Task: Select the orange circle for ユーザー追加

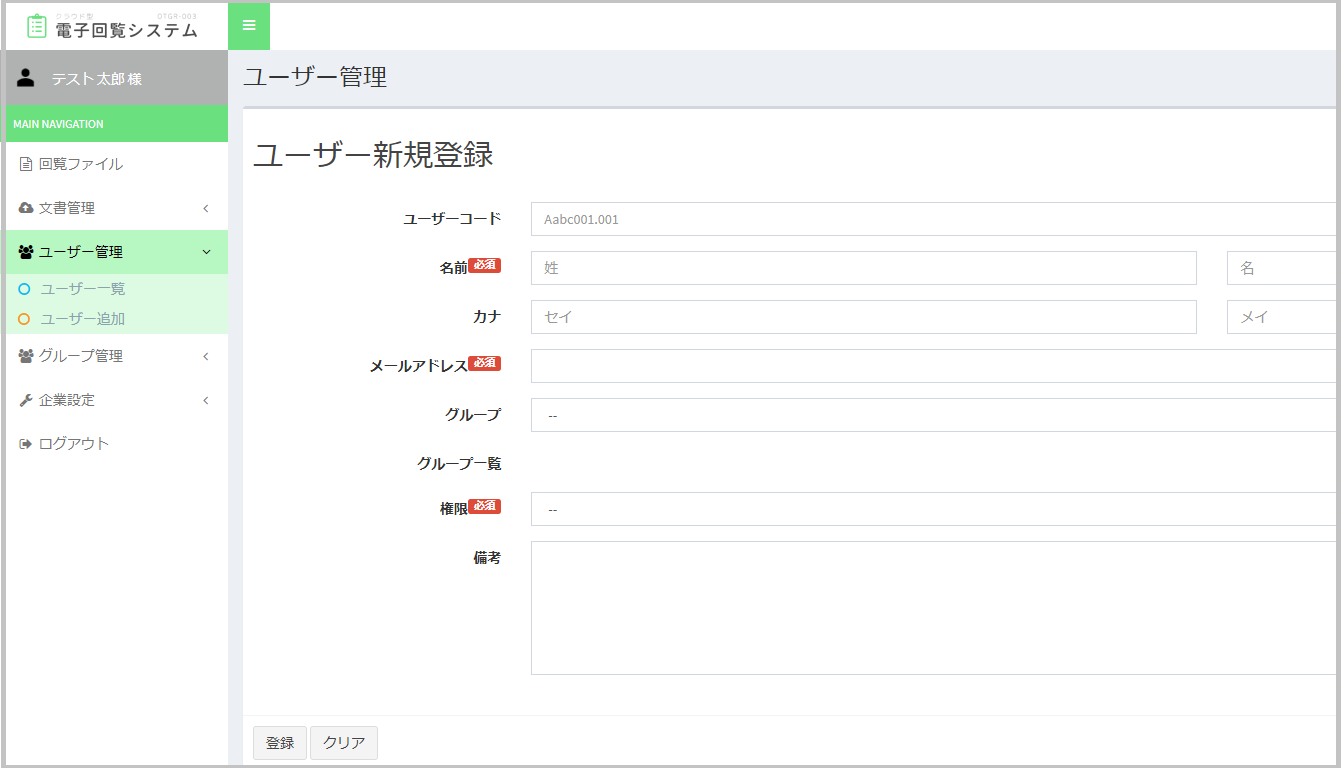Action: pos(25,319)
